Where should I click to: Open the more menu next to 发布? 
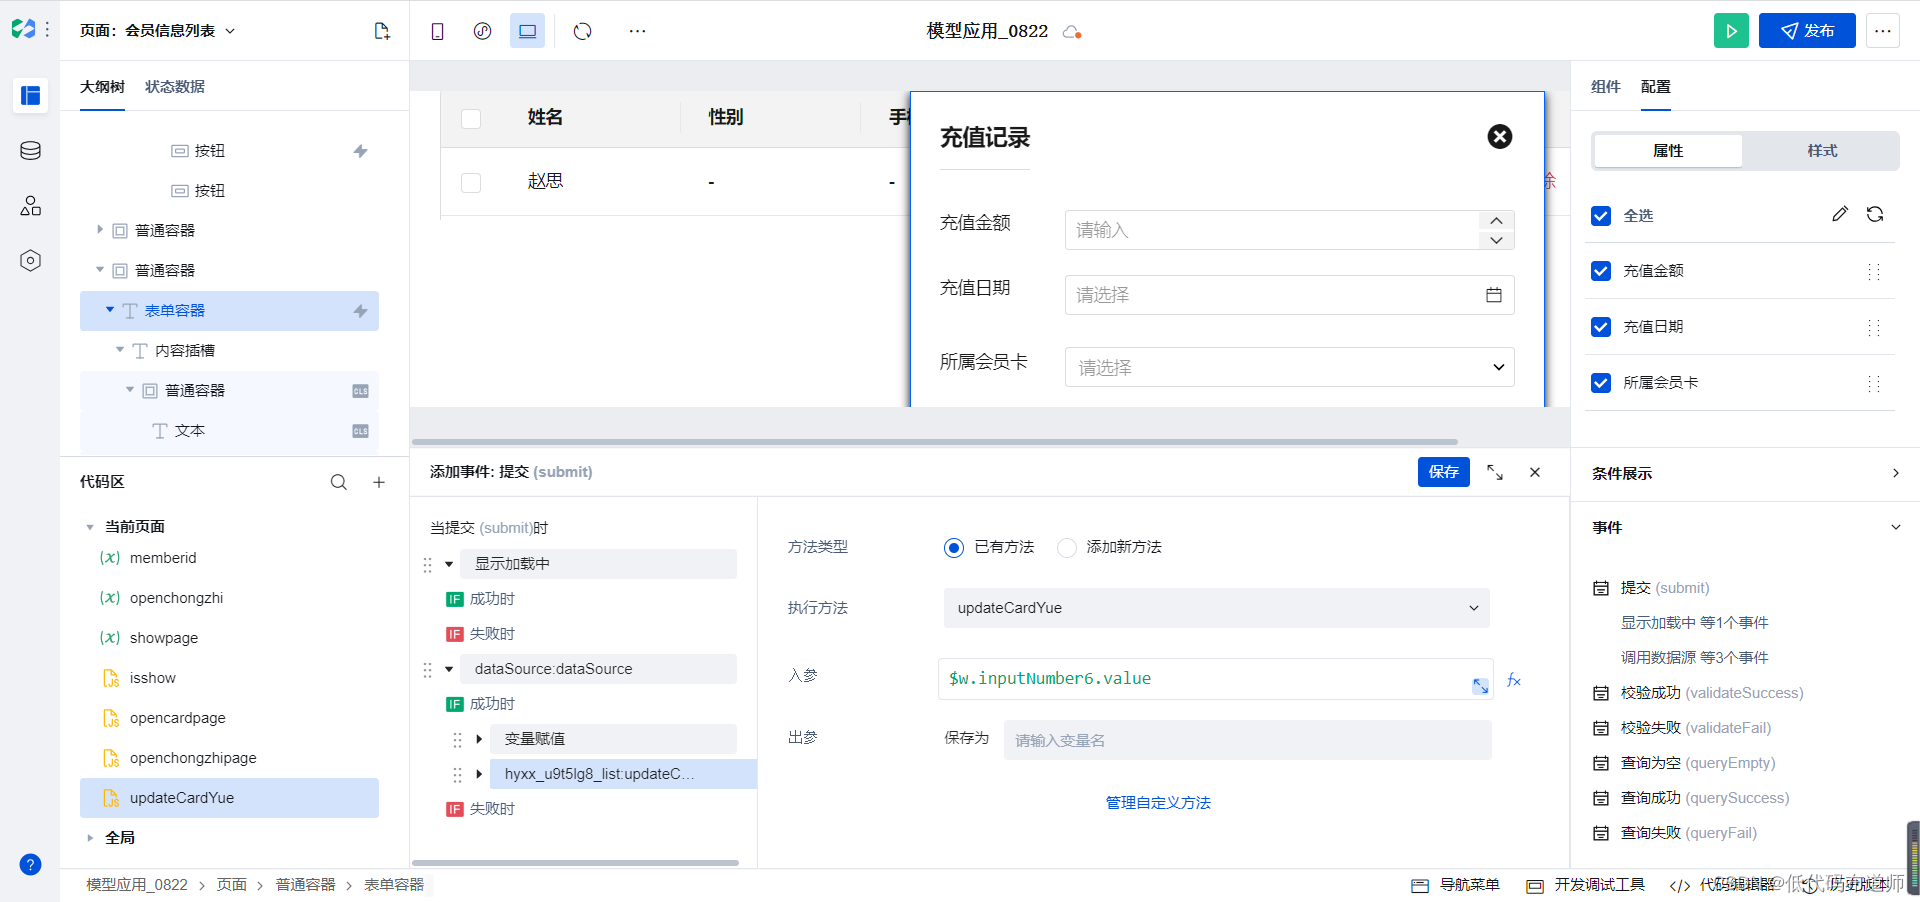click(1882, 31)
